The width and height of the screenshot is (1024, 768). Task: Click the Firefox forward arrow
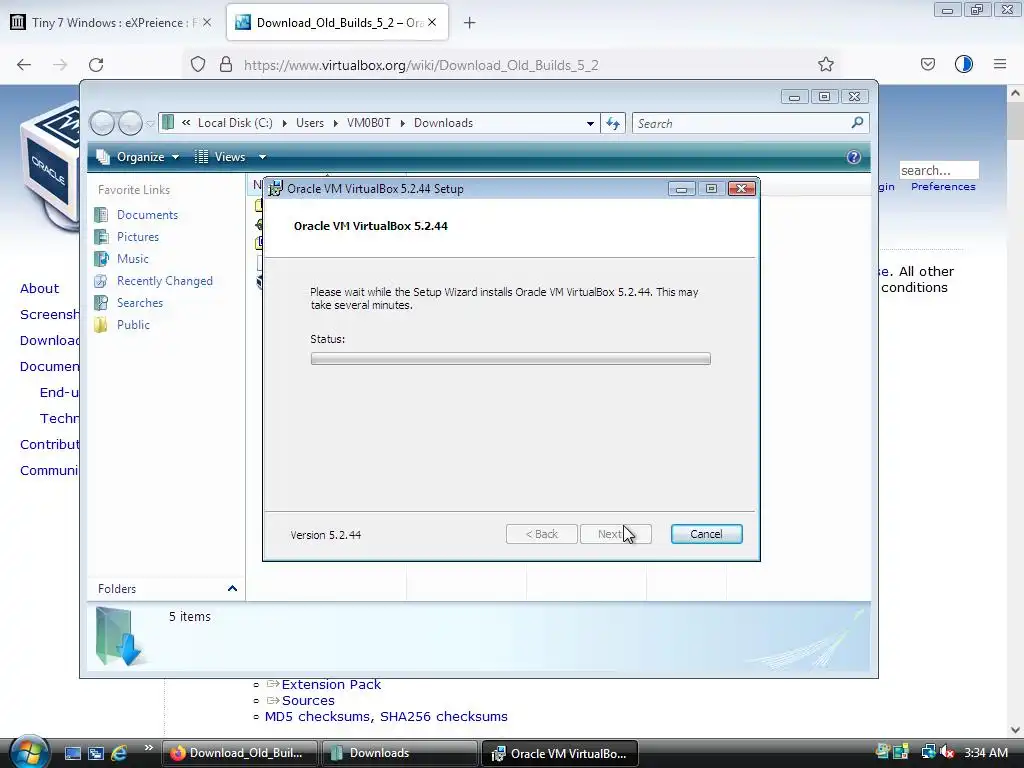pos(60,65)
